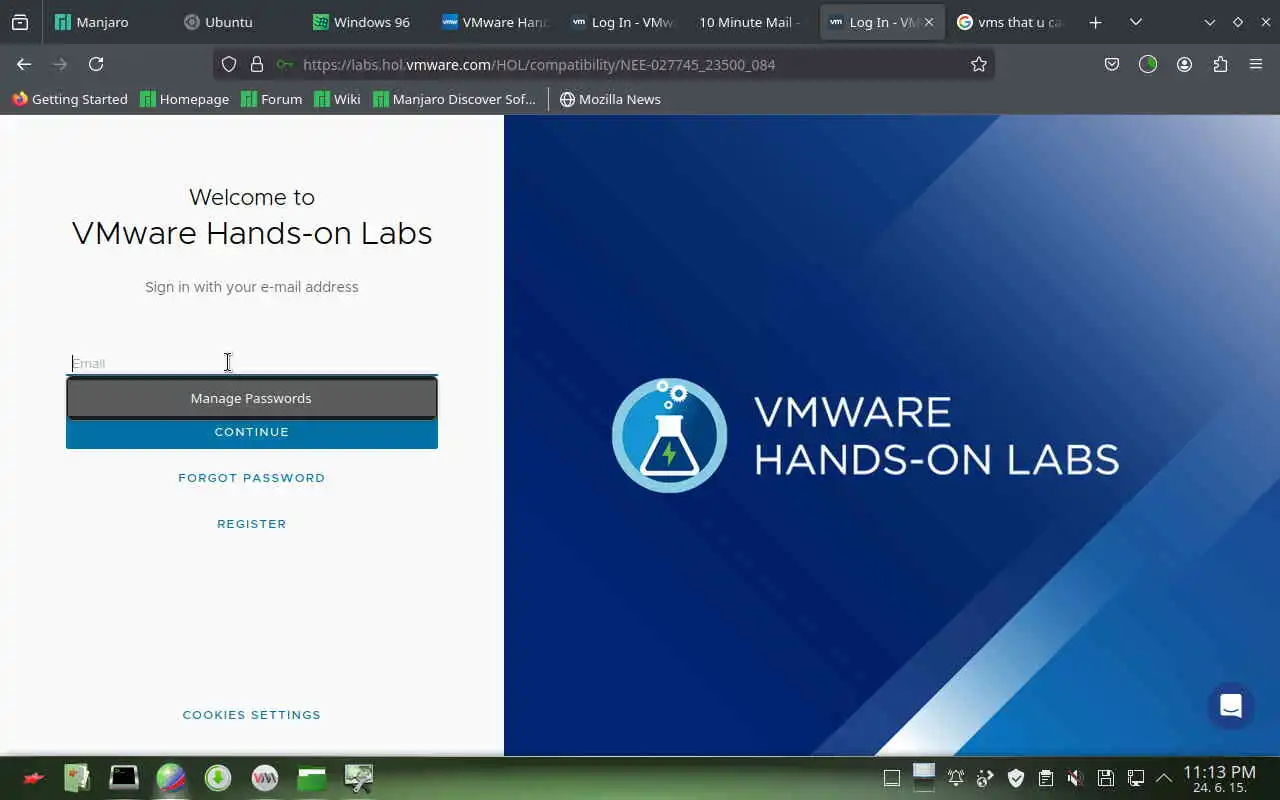Click the FORGOT PASSWORD link
The image size is (1280, 800).
click(x=252, y=478)
